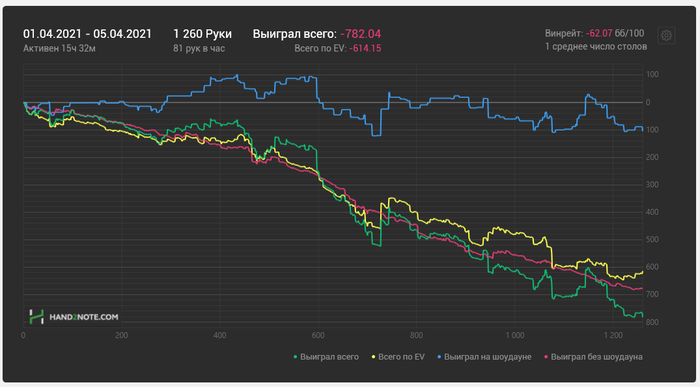Open graph settings via the gear icon
This screenshot has width=700, height=387.
pos(666,35)
